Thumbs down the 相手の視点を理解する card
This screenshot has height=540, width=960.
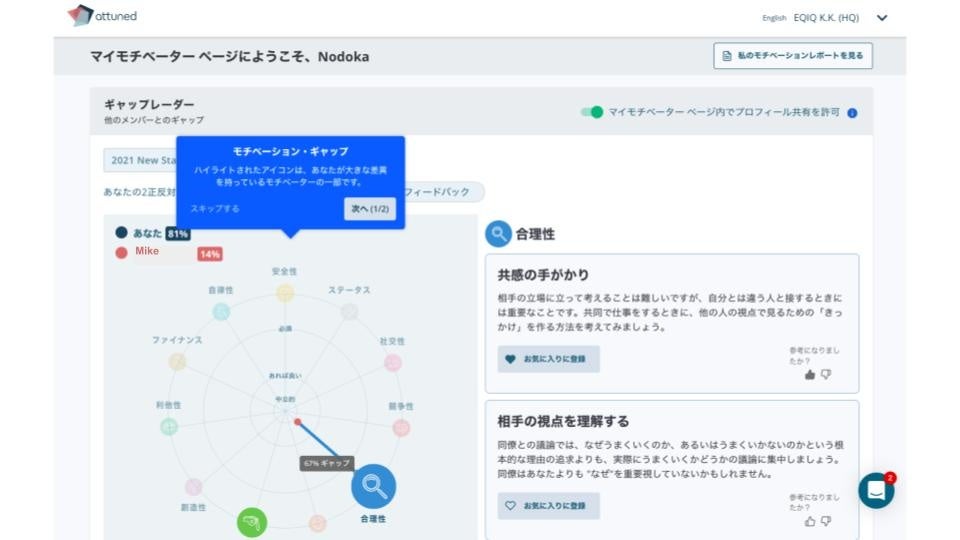[x=826, y=521]
